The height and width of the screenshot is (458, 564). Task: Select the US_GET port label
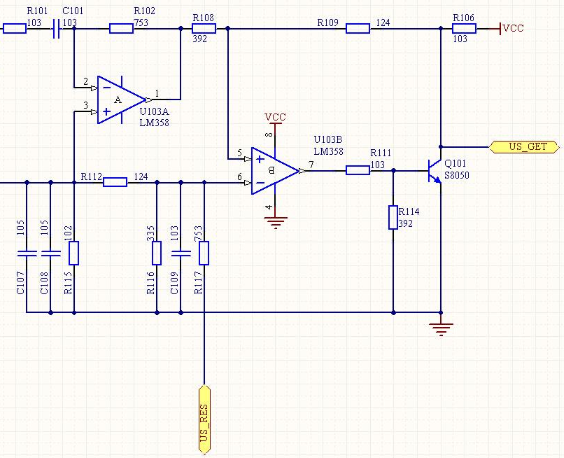524,147
